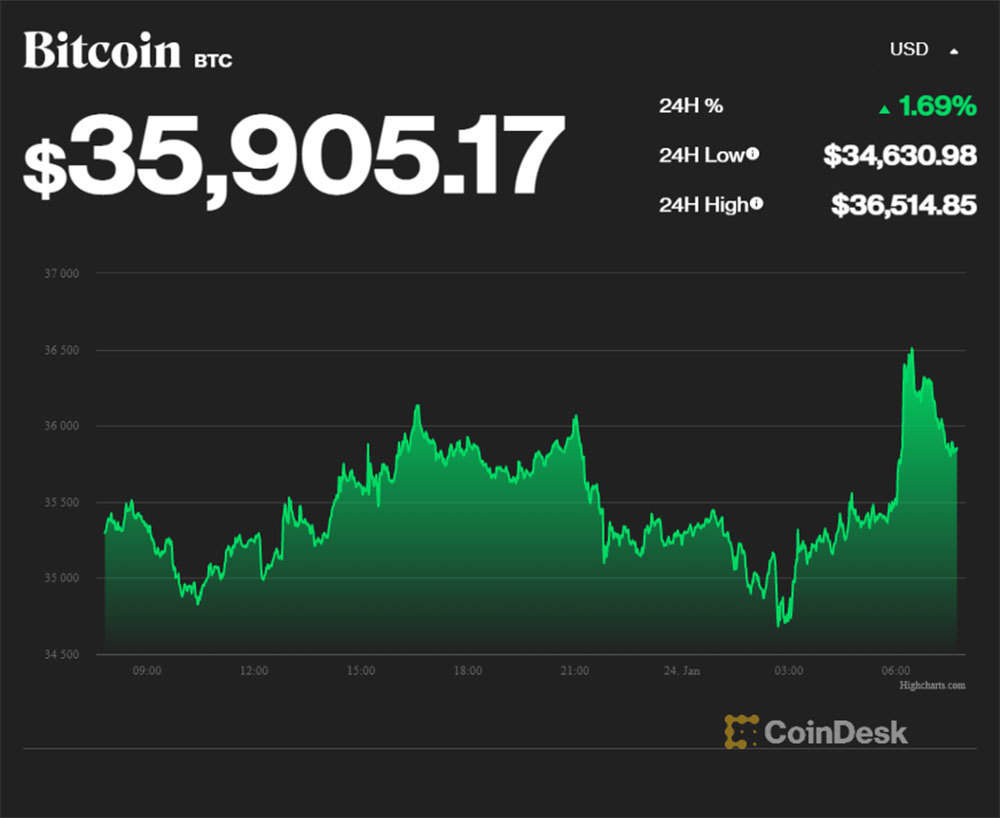Click the green up-triangle beside 1.69%
The image size is (1000, 818).
pos(884,108)
